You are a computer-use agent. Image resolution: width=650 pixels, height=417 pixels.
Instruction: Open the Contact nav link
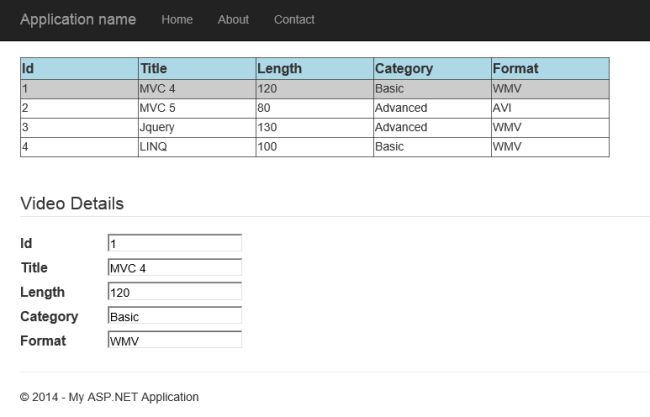294,20
